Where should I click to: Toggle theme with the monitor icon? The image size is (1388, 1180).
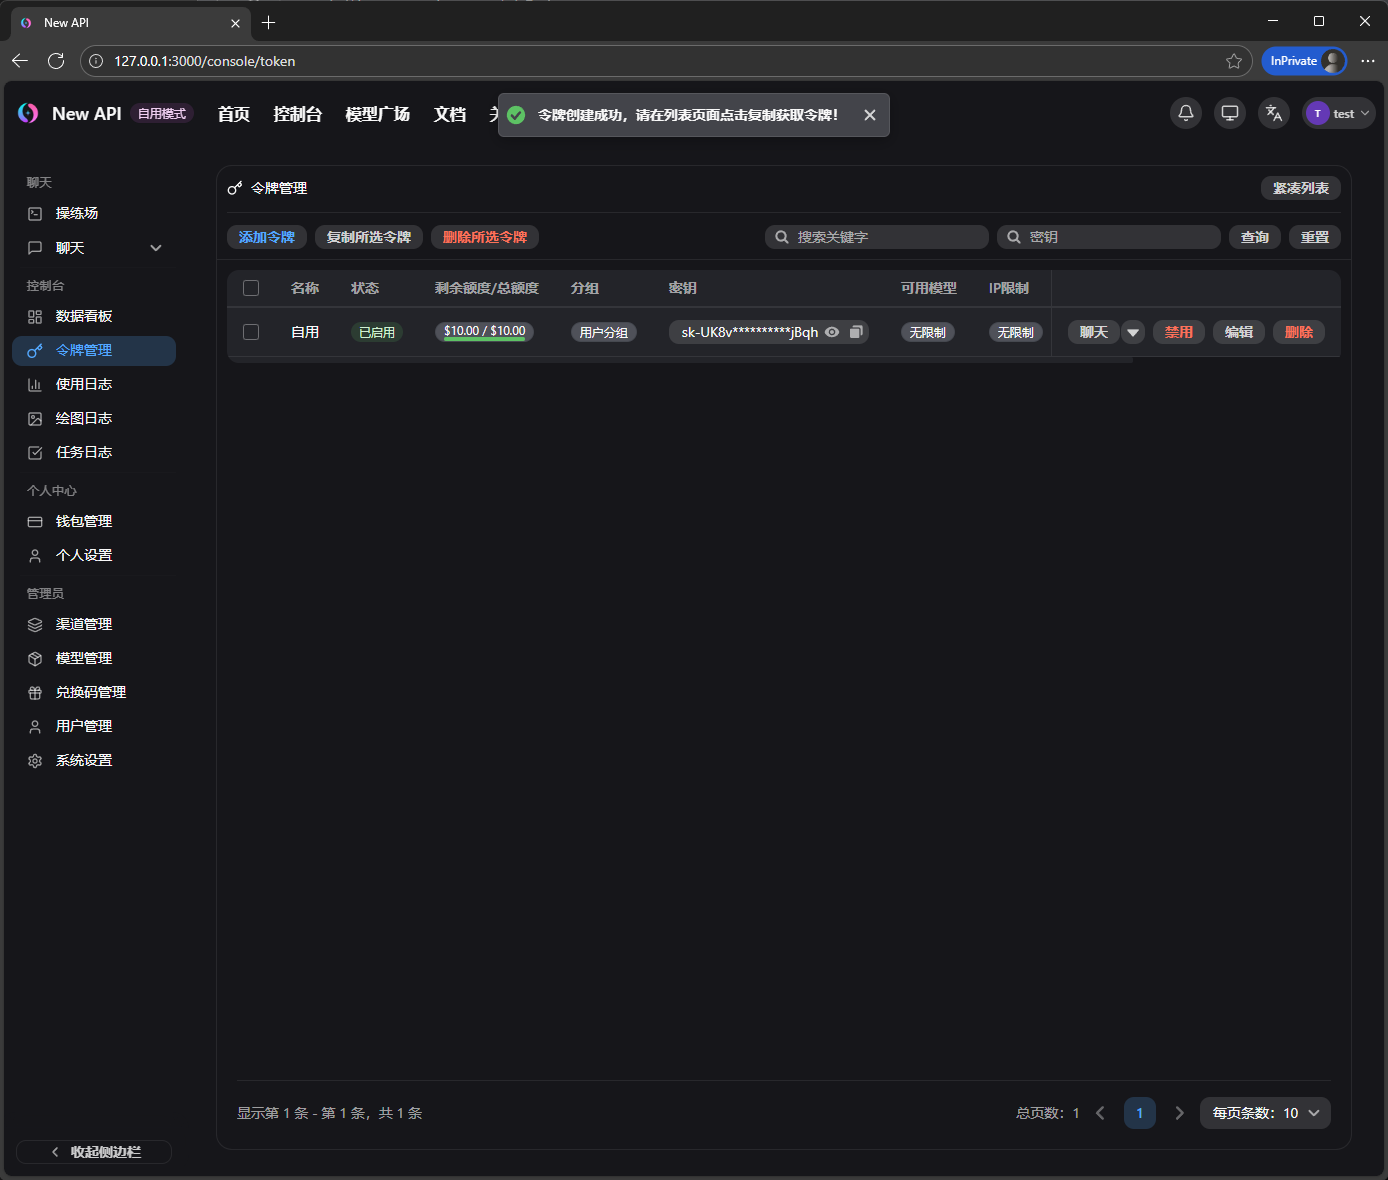pos(1230,113)
